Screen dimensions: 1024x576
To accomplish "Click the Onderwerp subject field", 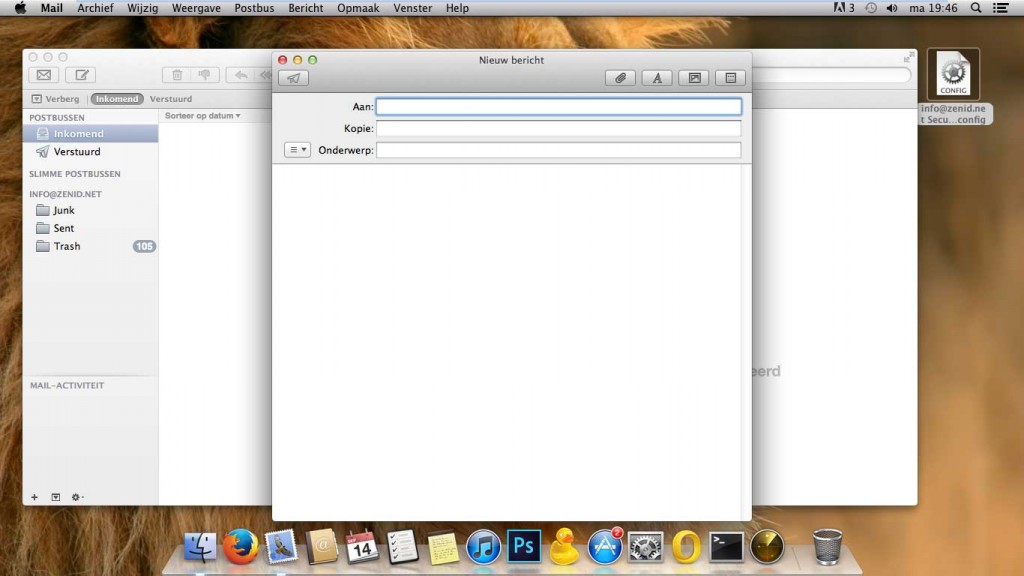I will [558, 150].
